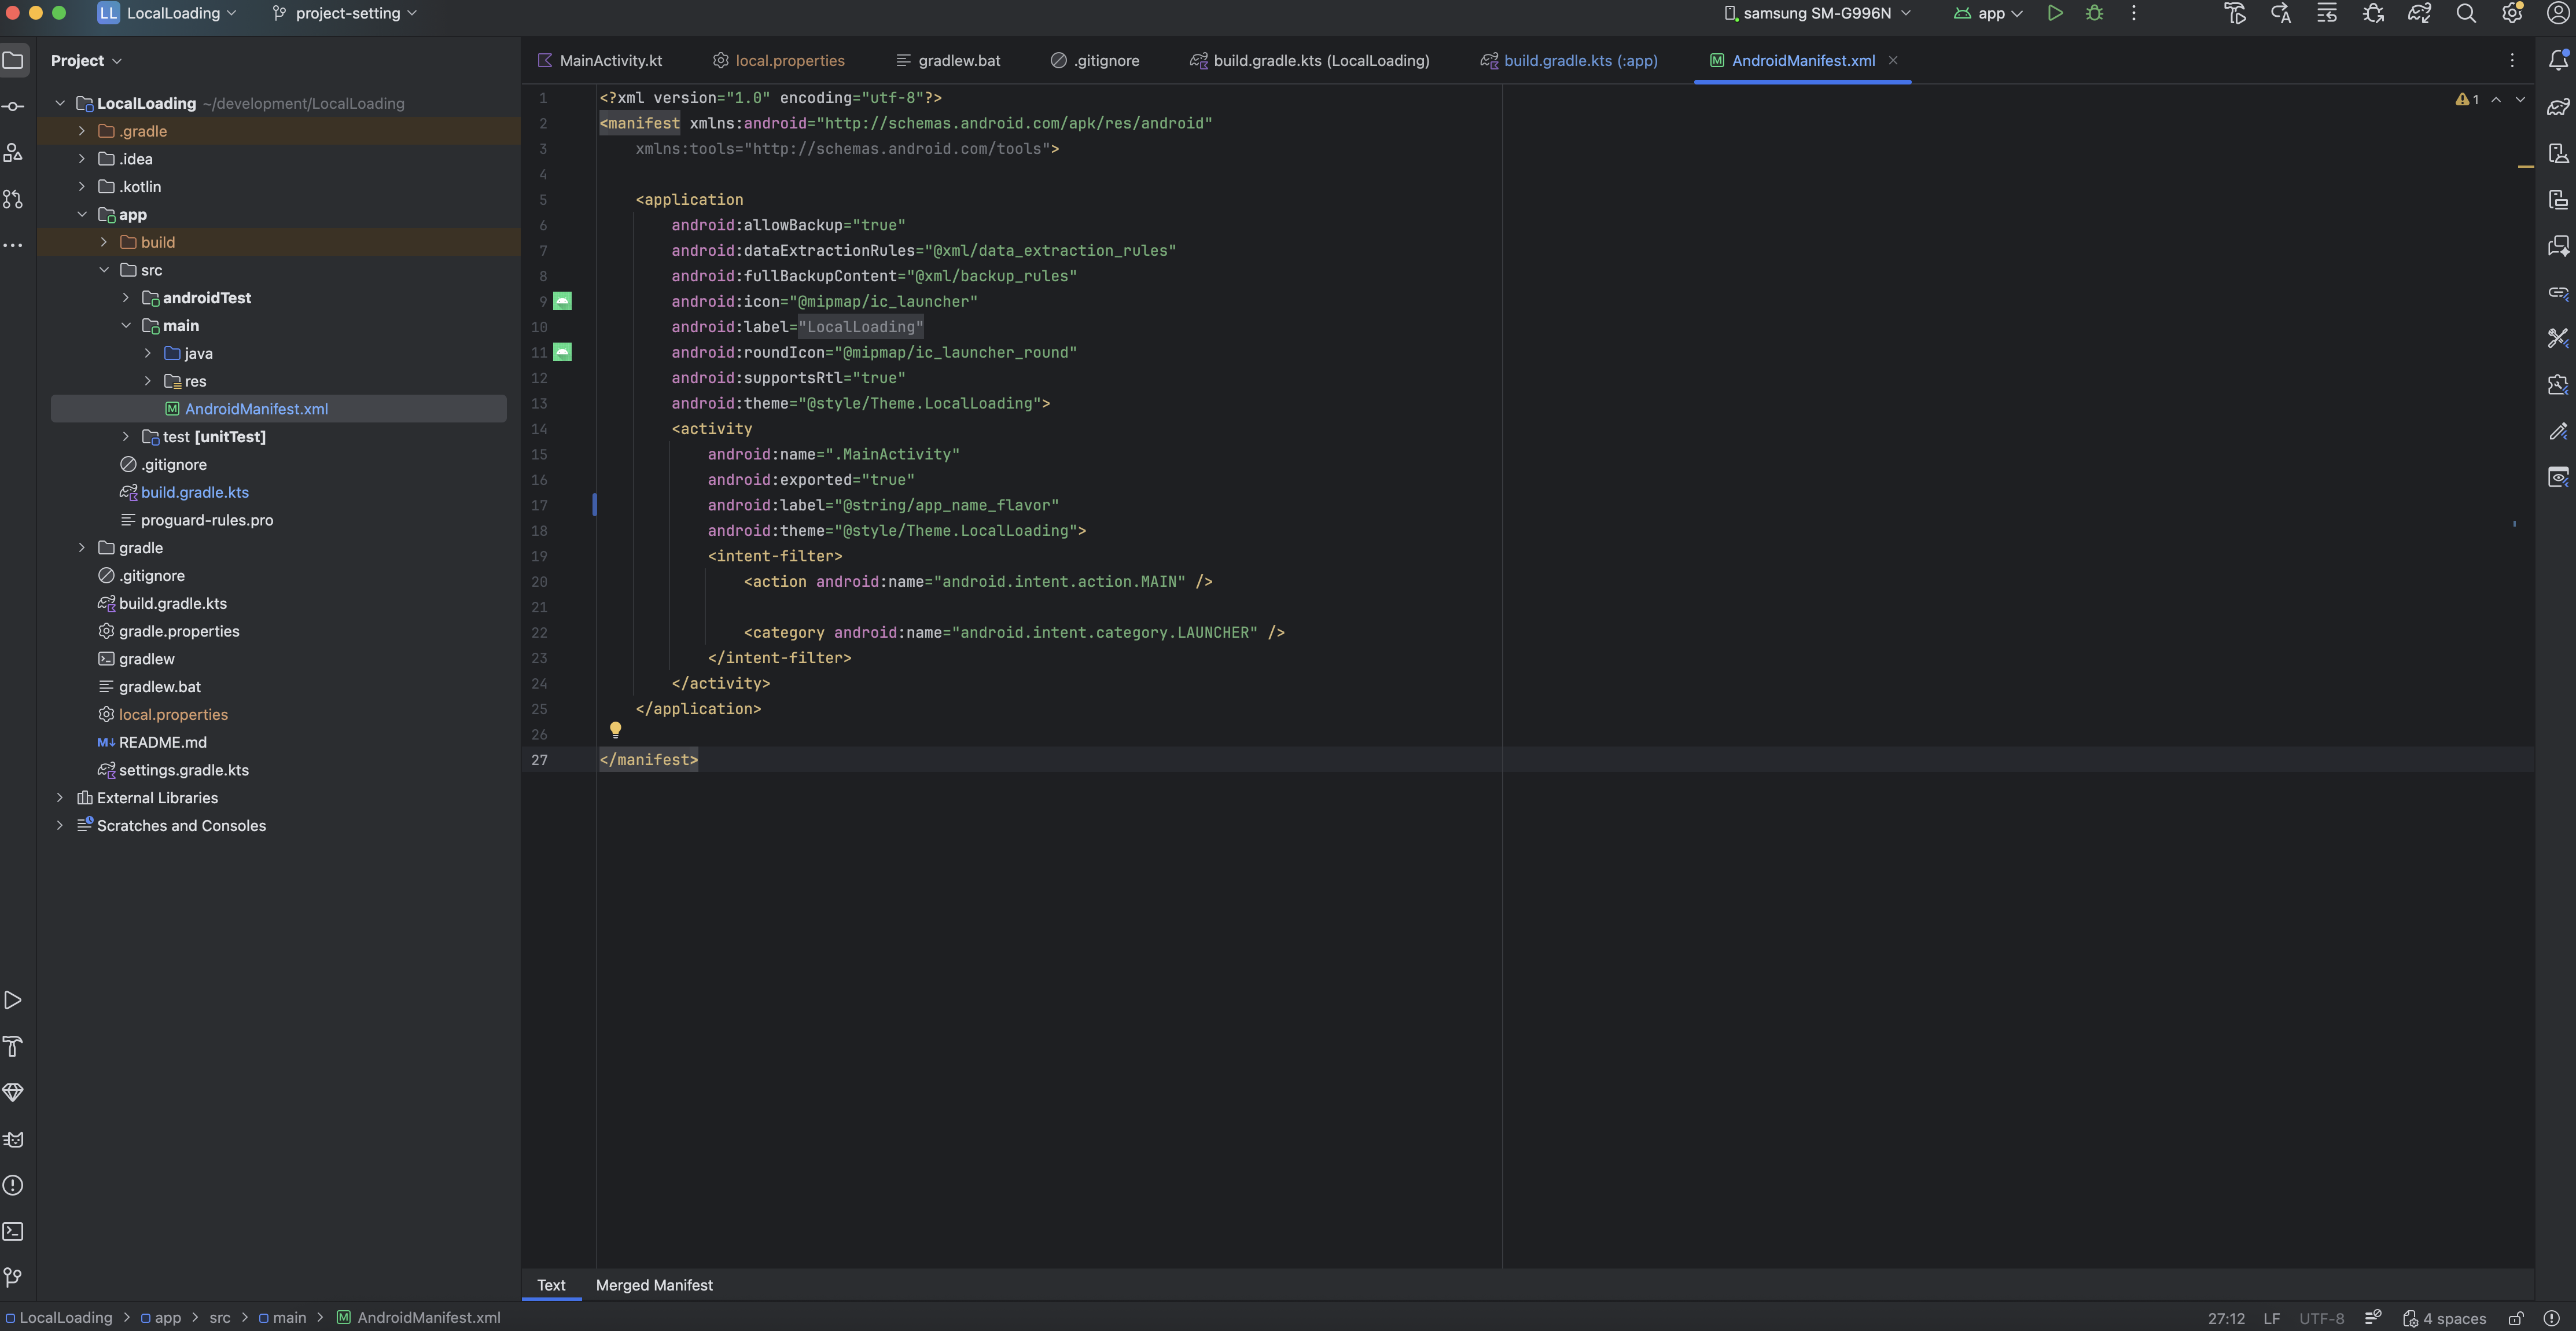Sync project with Gradle files icon

click(2419, 13)
